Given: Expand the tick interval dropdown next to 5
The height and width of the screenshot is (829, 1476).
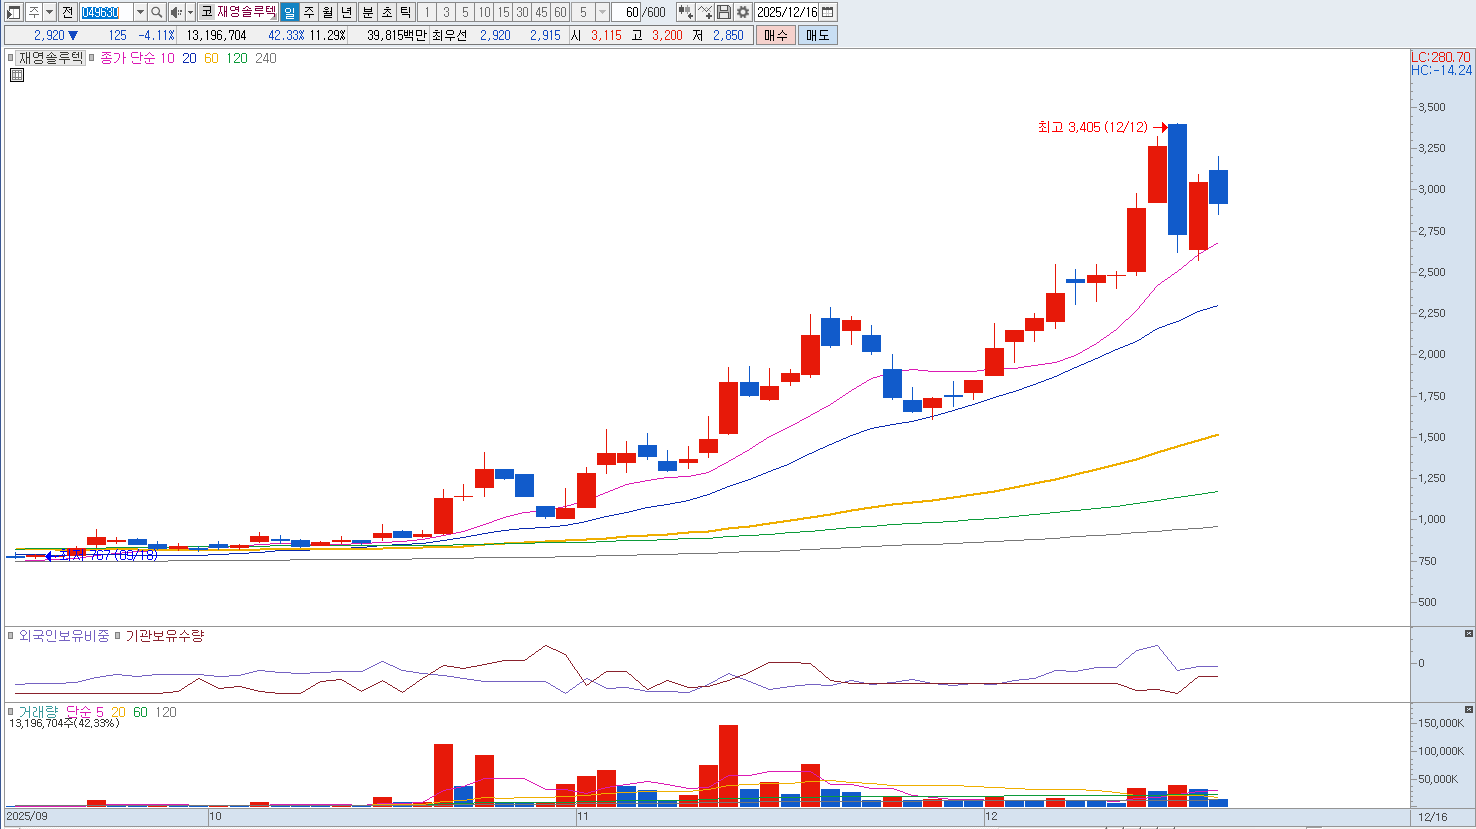Looking at the screenshot, I should pyautogui.click(x=602, y=12).
